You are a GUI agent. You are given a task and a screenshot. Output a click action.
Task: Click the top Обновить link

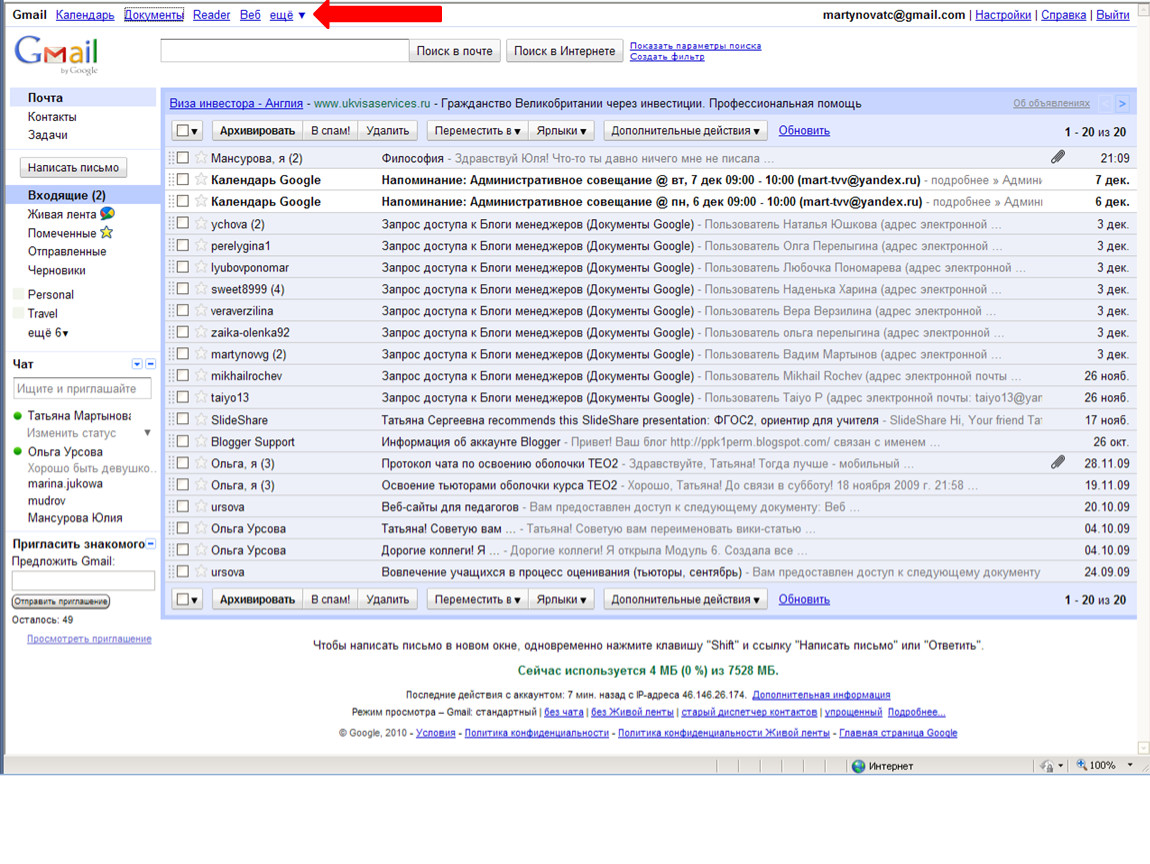click(804, 131)
